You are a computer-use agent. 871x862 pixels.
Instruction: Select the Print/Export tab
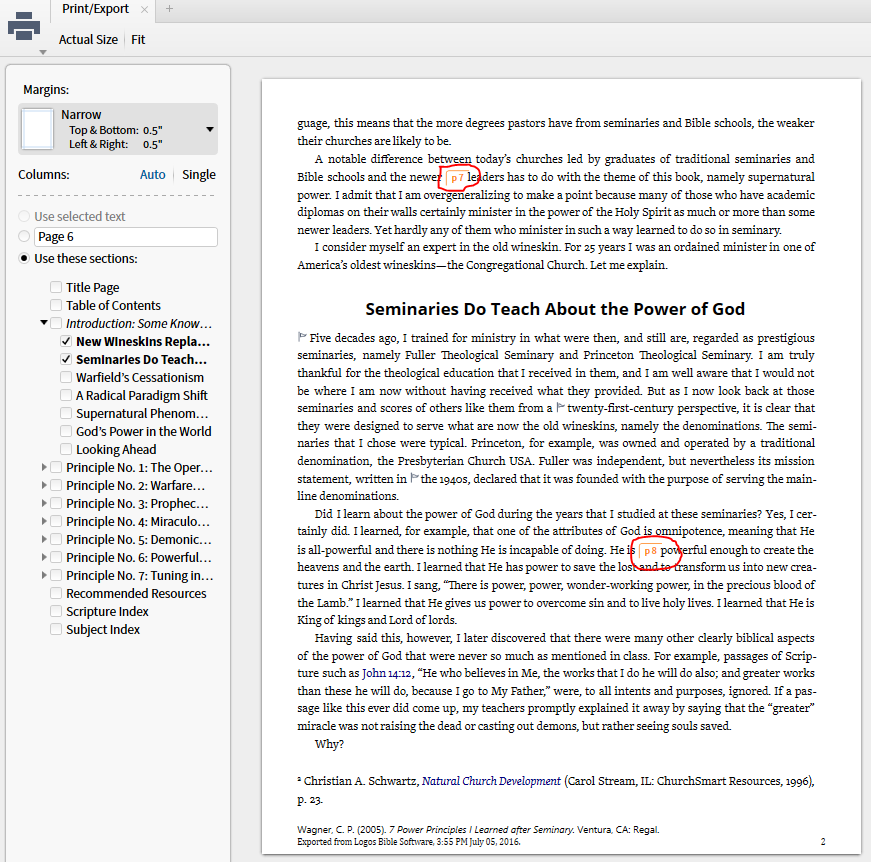pos(95,9)
